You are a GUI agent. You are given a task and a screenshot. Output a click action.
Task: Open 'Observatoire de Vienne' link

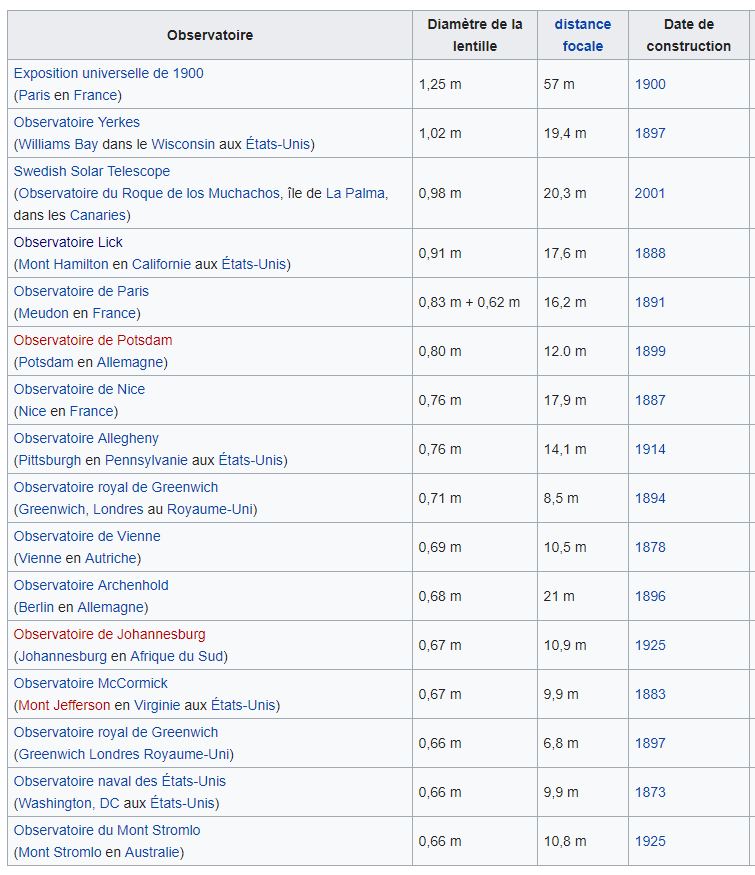[87, 536]
